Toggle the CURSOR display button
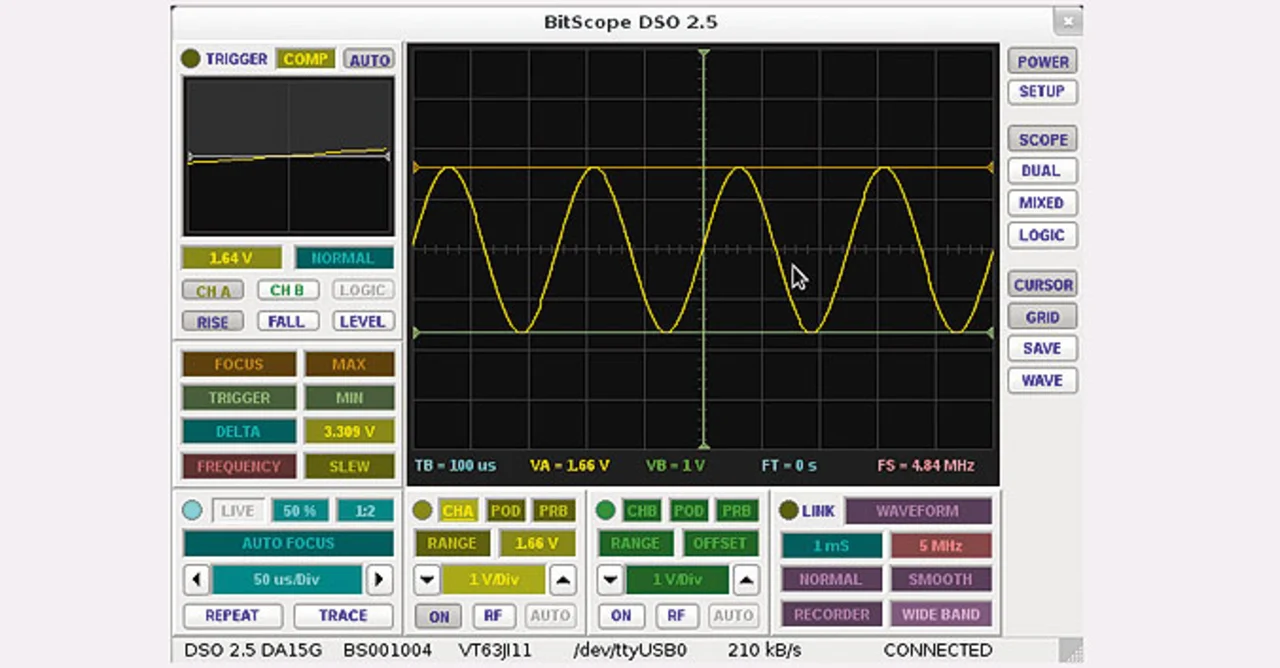This screenshot has height=668, width=1280. [x=1043, y=285]
